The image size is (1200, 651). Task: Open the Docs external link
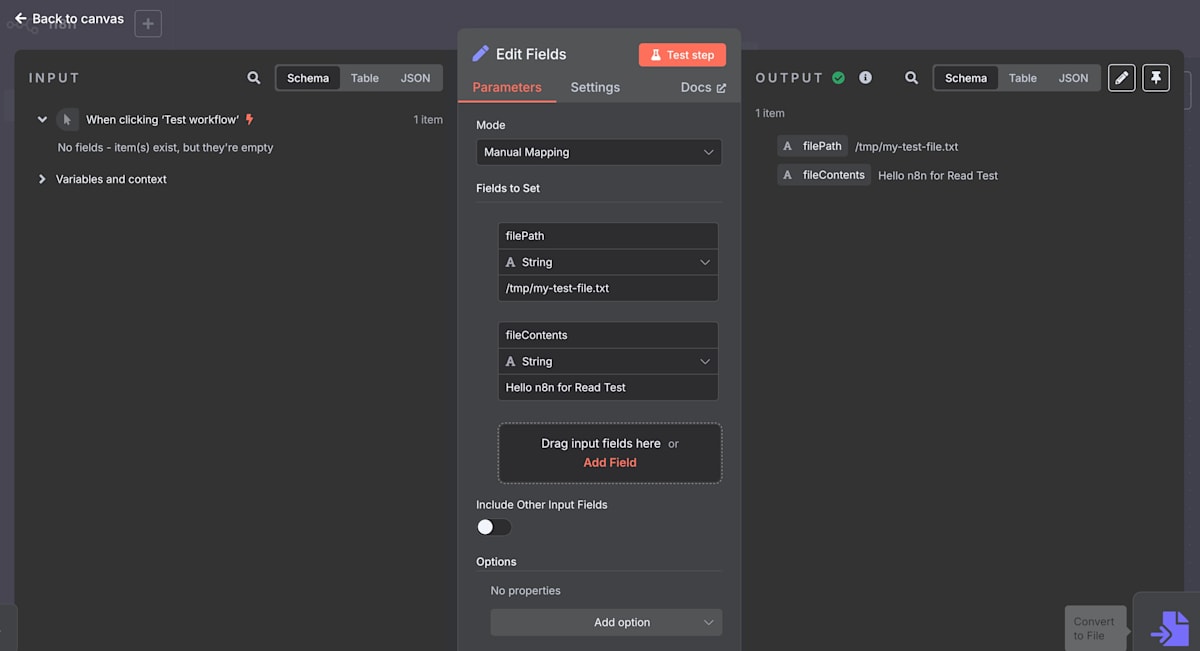(703, 87)
